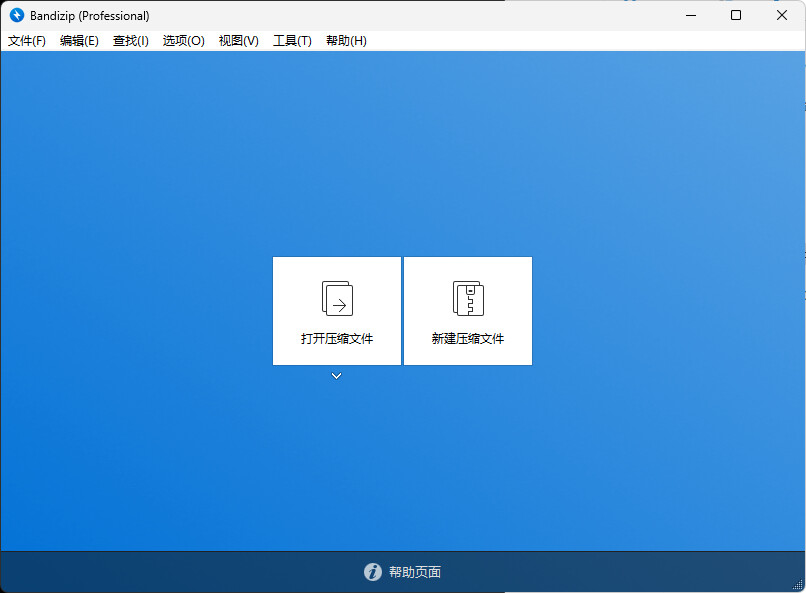Click the 新建压缩文件 tile
The height and width of the screenshot is (593, 806).
coord(468,311)
